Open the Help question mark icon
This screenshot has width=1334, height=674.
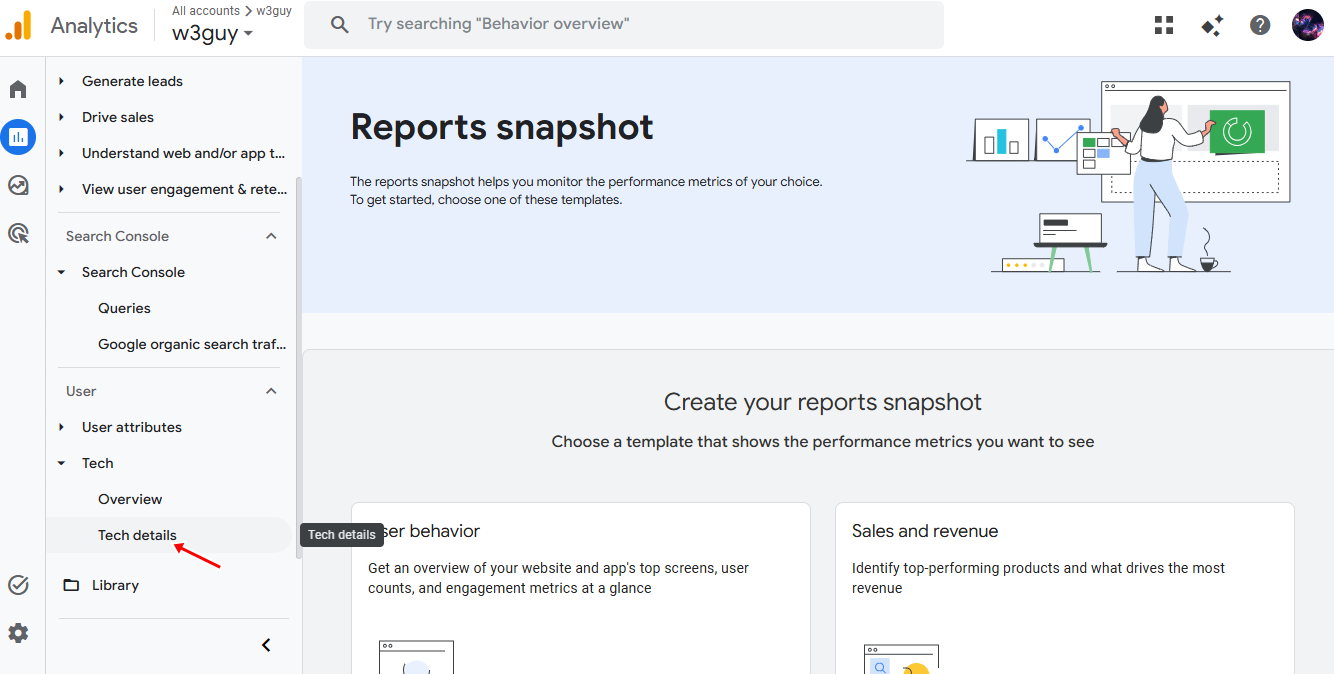coord(1260,25)
